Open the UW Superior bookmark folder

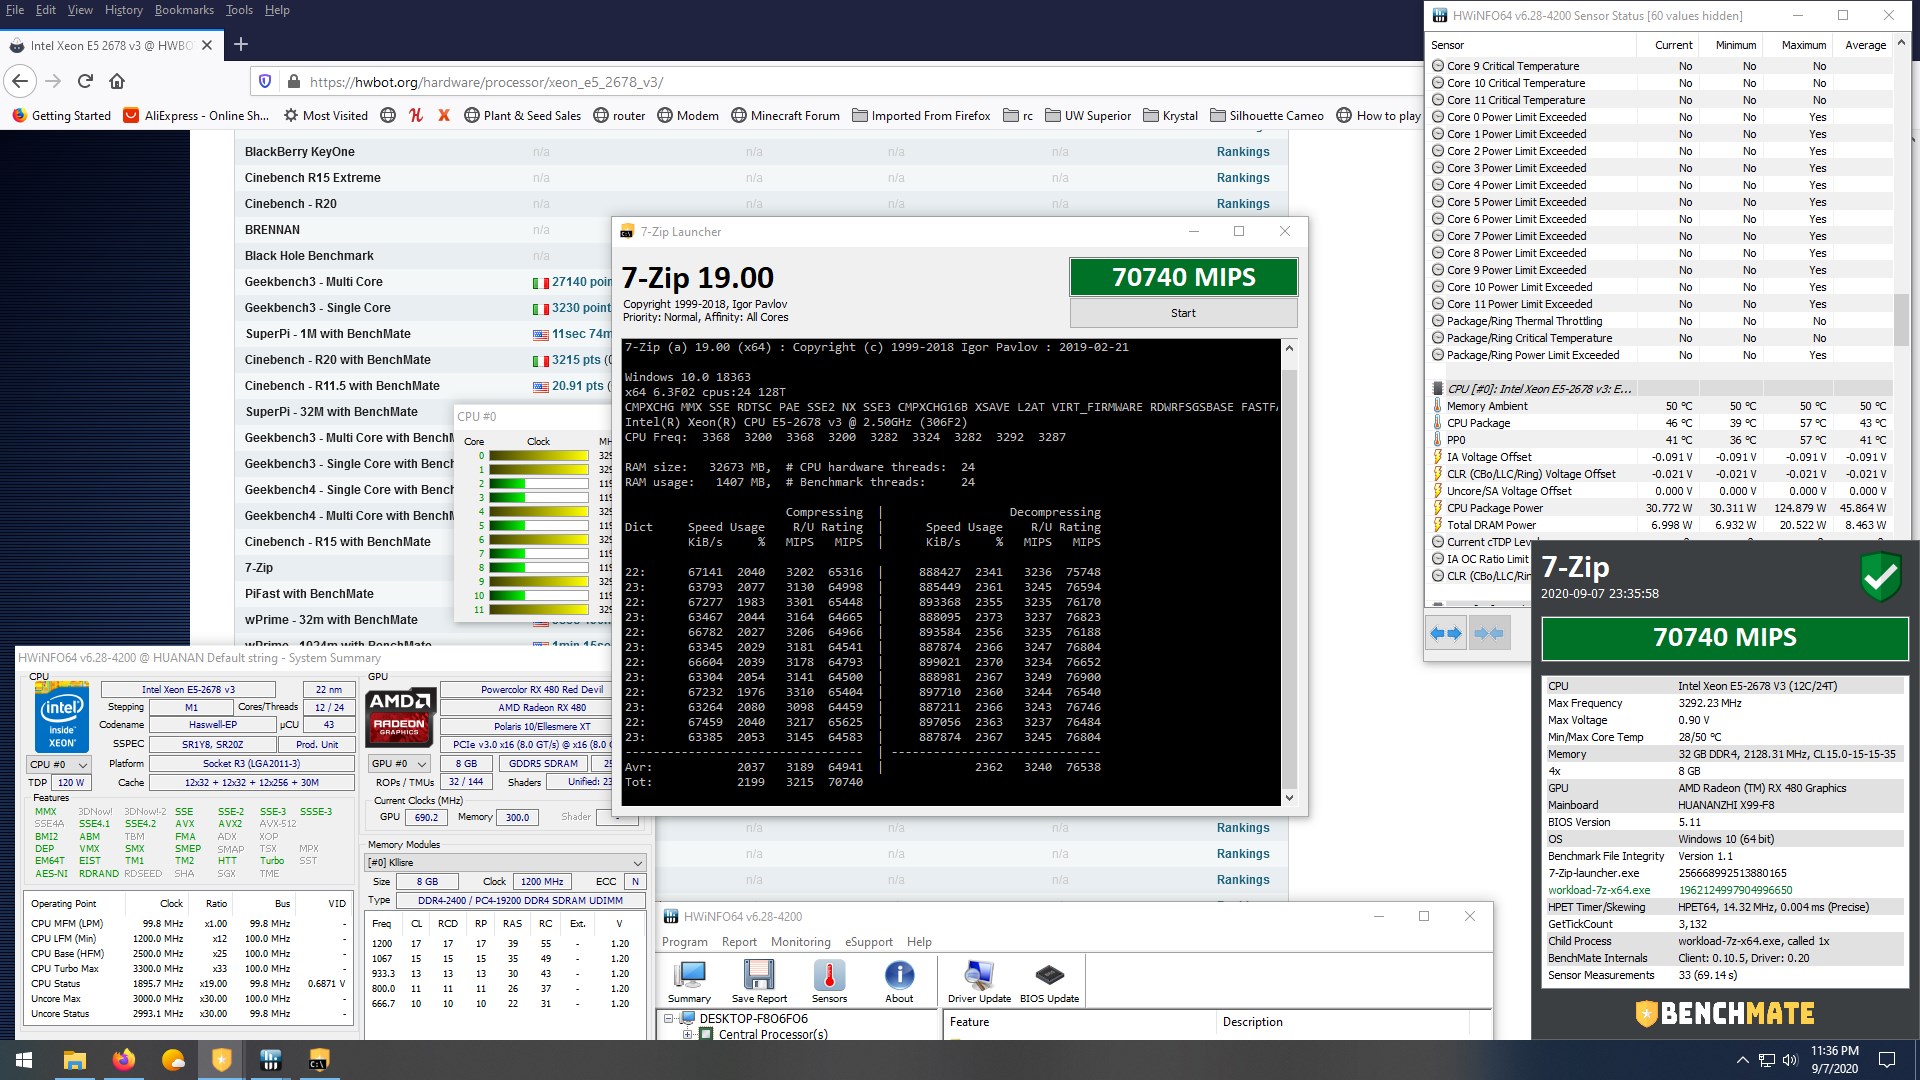tap(1088, 115)
